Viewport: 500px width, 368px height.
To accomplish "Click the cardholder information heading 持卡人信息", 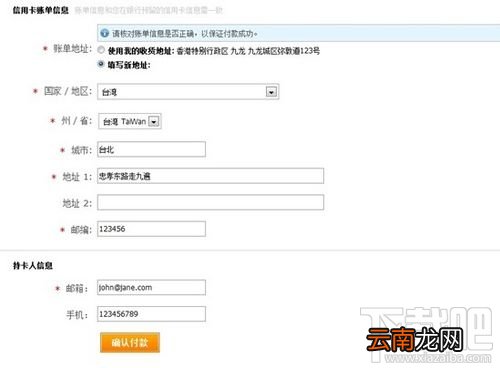I will click(x=33, y=266).
